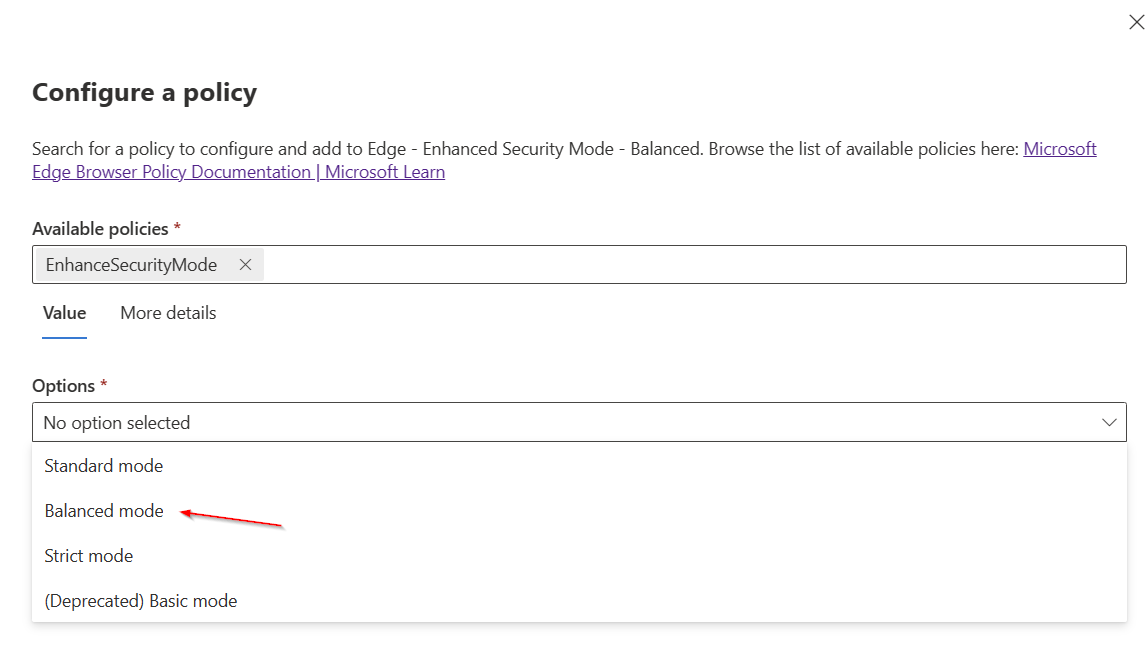The width and height of the screenshot is (1145, 660).
Task: Select the EnhanceSecurityMode chip label
Action: point(131,265)
